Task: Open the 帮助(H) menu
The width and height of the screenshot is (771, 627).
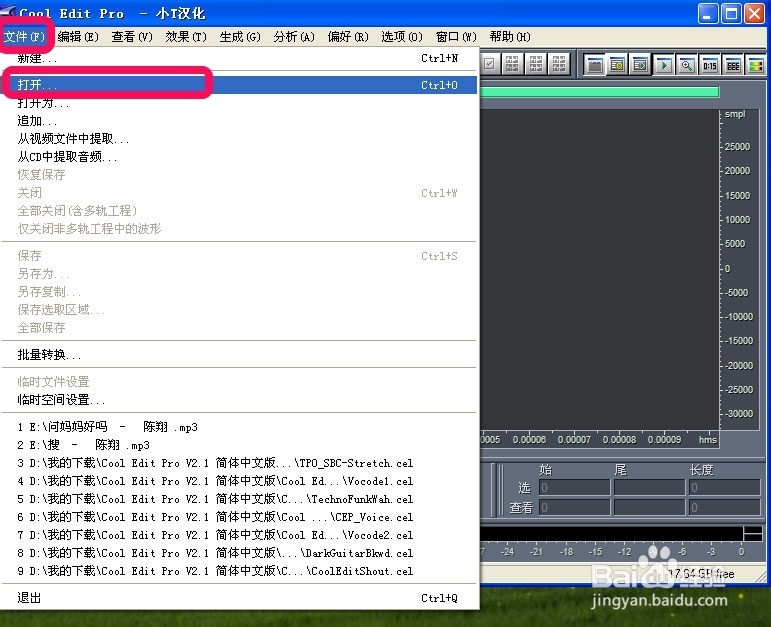Action: click(x=510, y=36)
